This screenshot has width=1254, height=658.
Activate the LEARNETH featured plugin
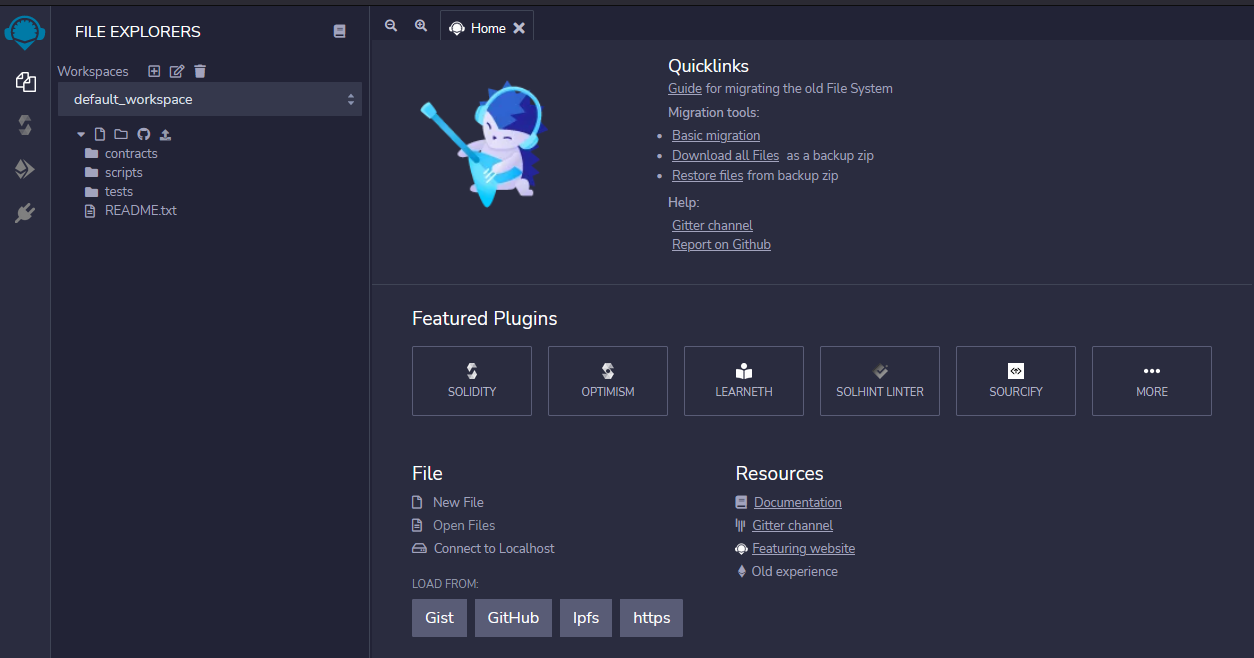tap(744, 381)
